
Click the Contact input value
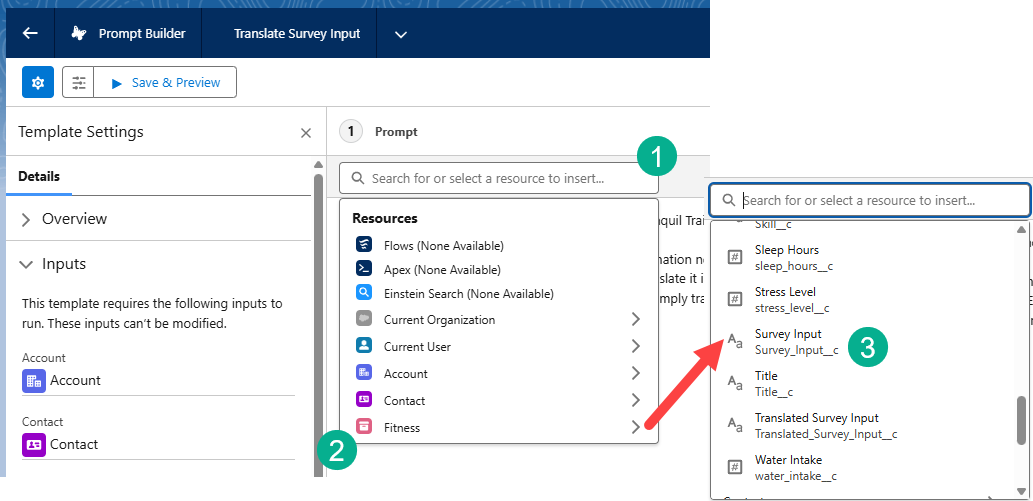74,445
